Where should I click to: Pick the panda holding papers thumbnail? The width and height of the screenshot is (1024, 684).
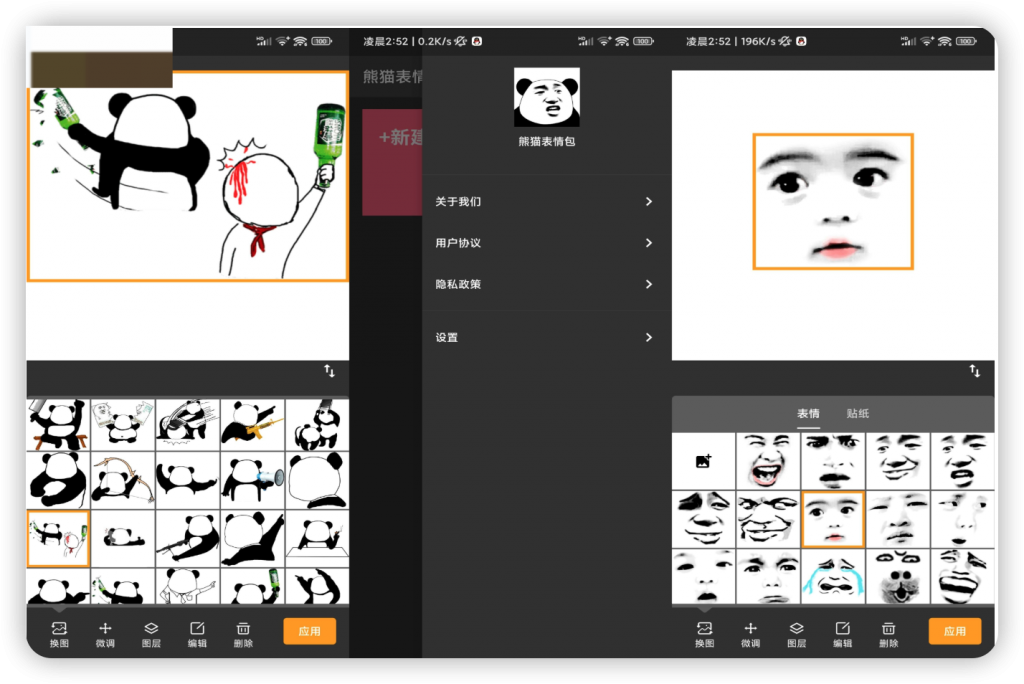123,425
